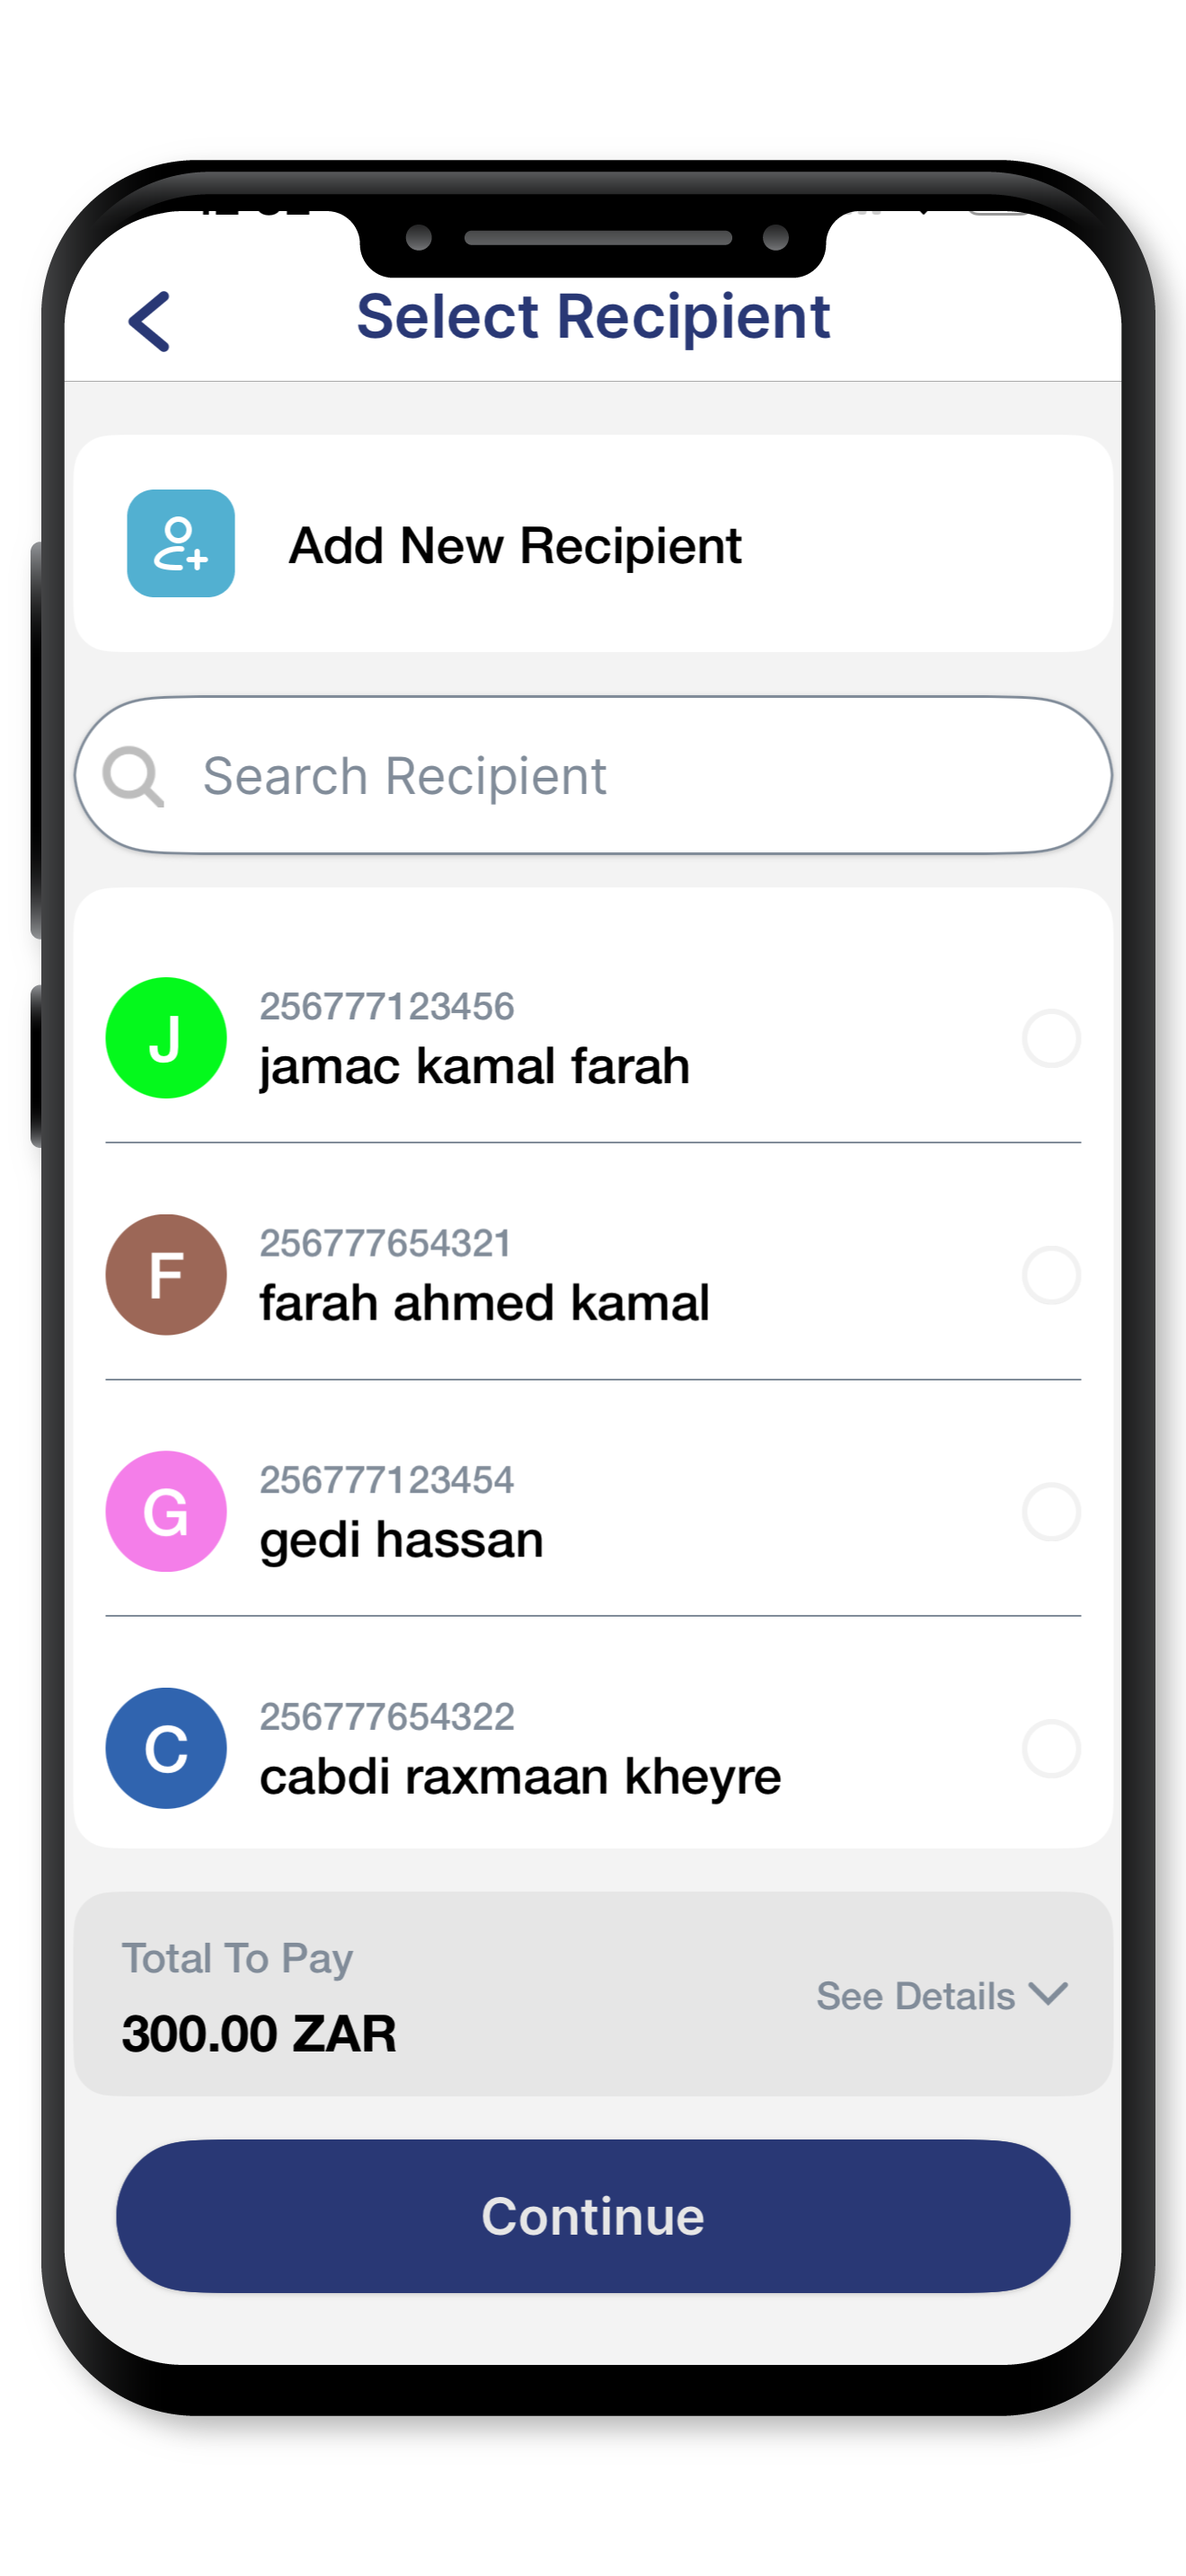
Task: Open the green J avatar
Action: (166, 1038)
